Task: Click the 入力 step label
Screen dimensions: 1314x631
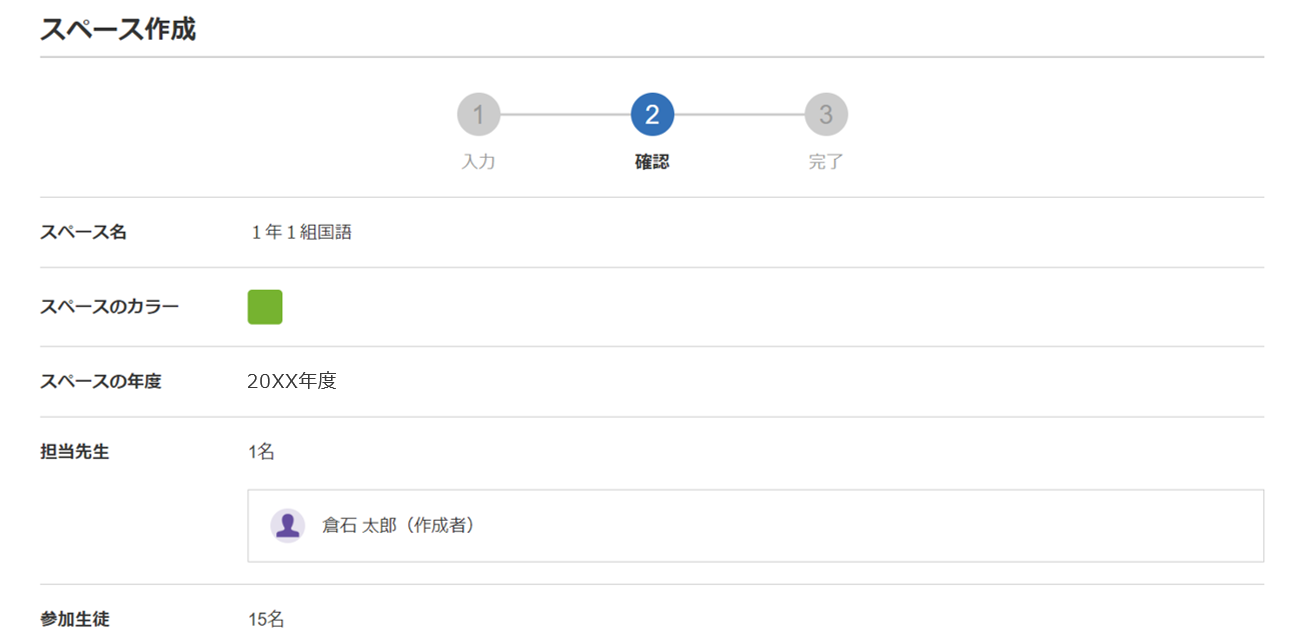Action: tap(478, 162)
